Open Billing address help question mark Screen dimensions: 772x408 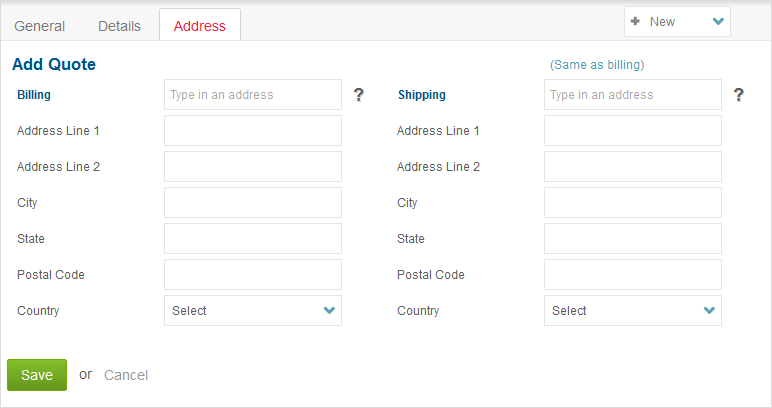[x=358, y=94]
